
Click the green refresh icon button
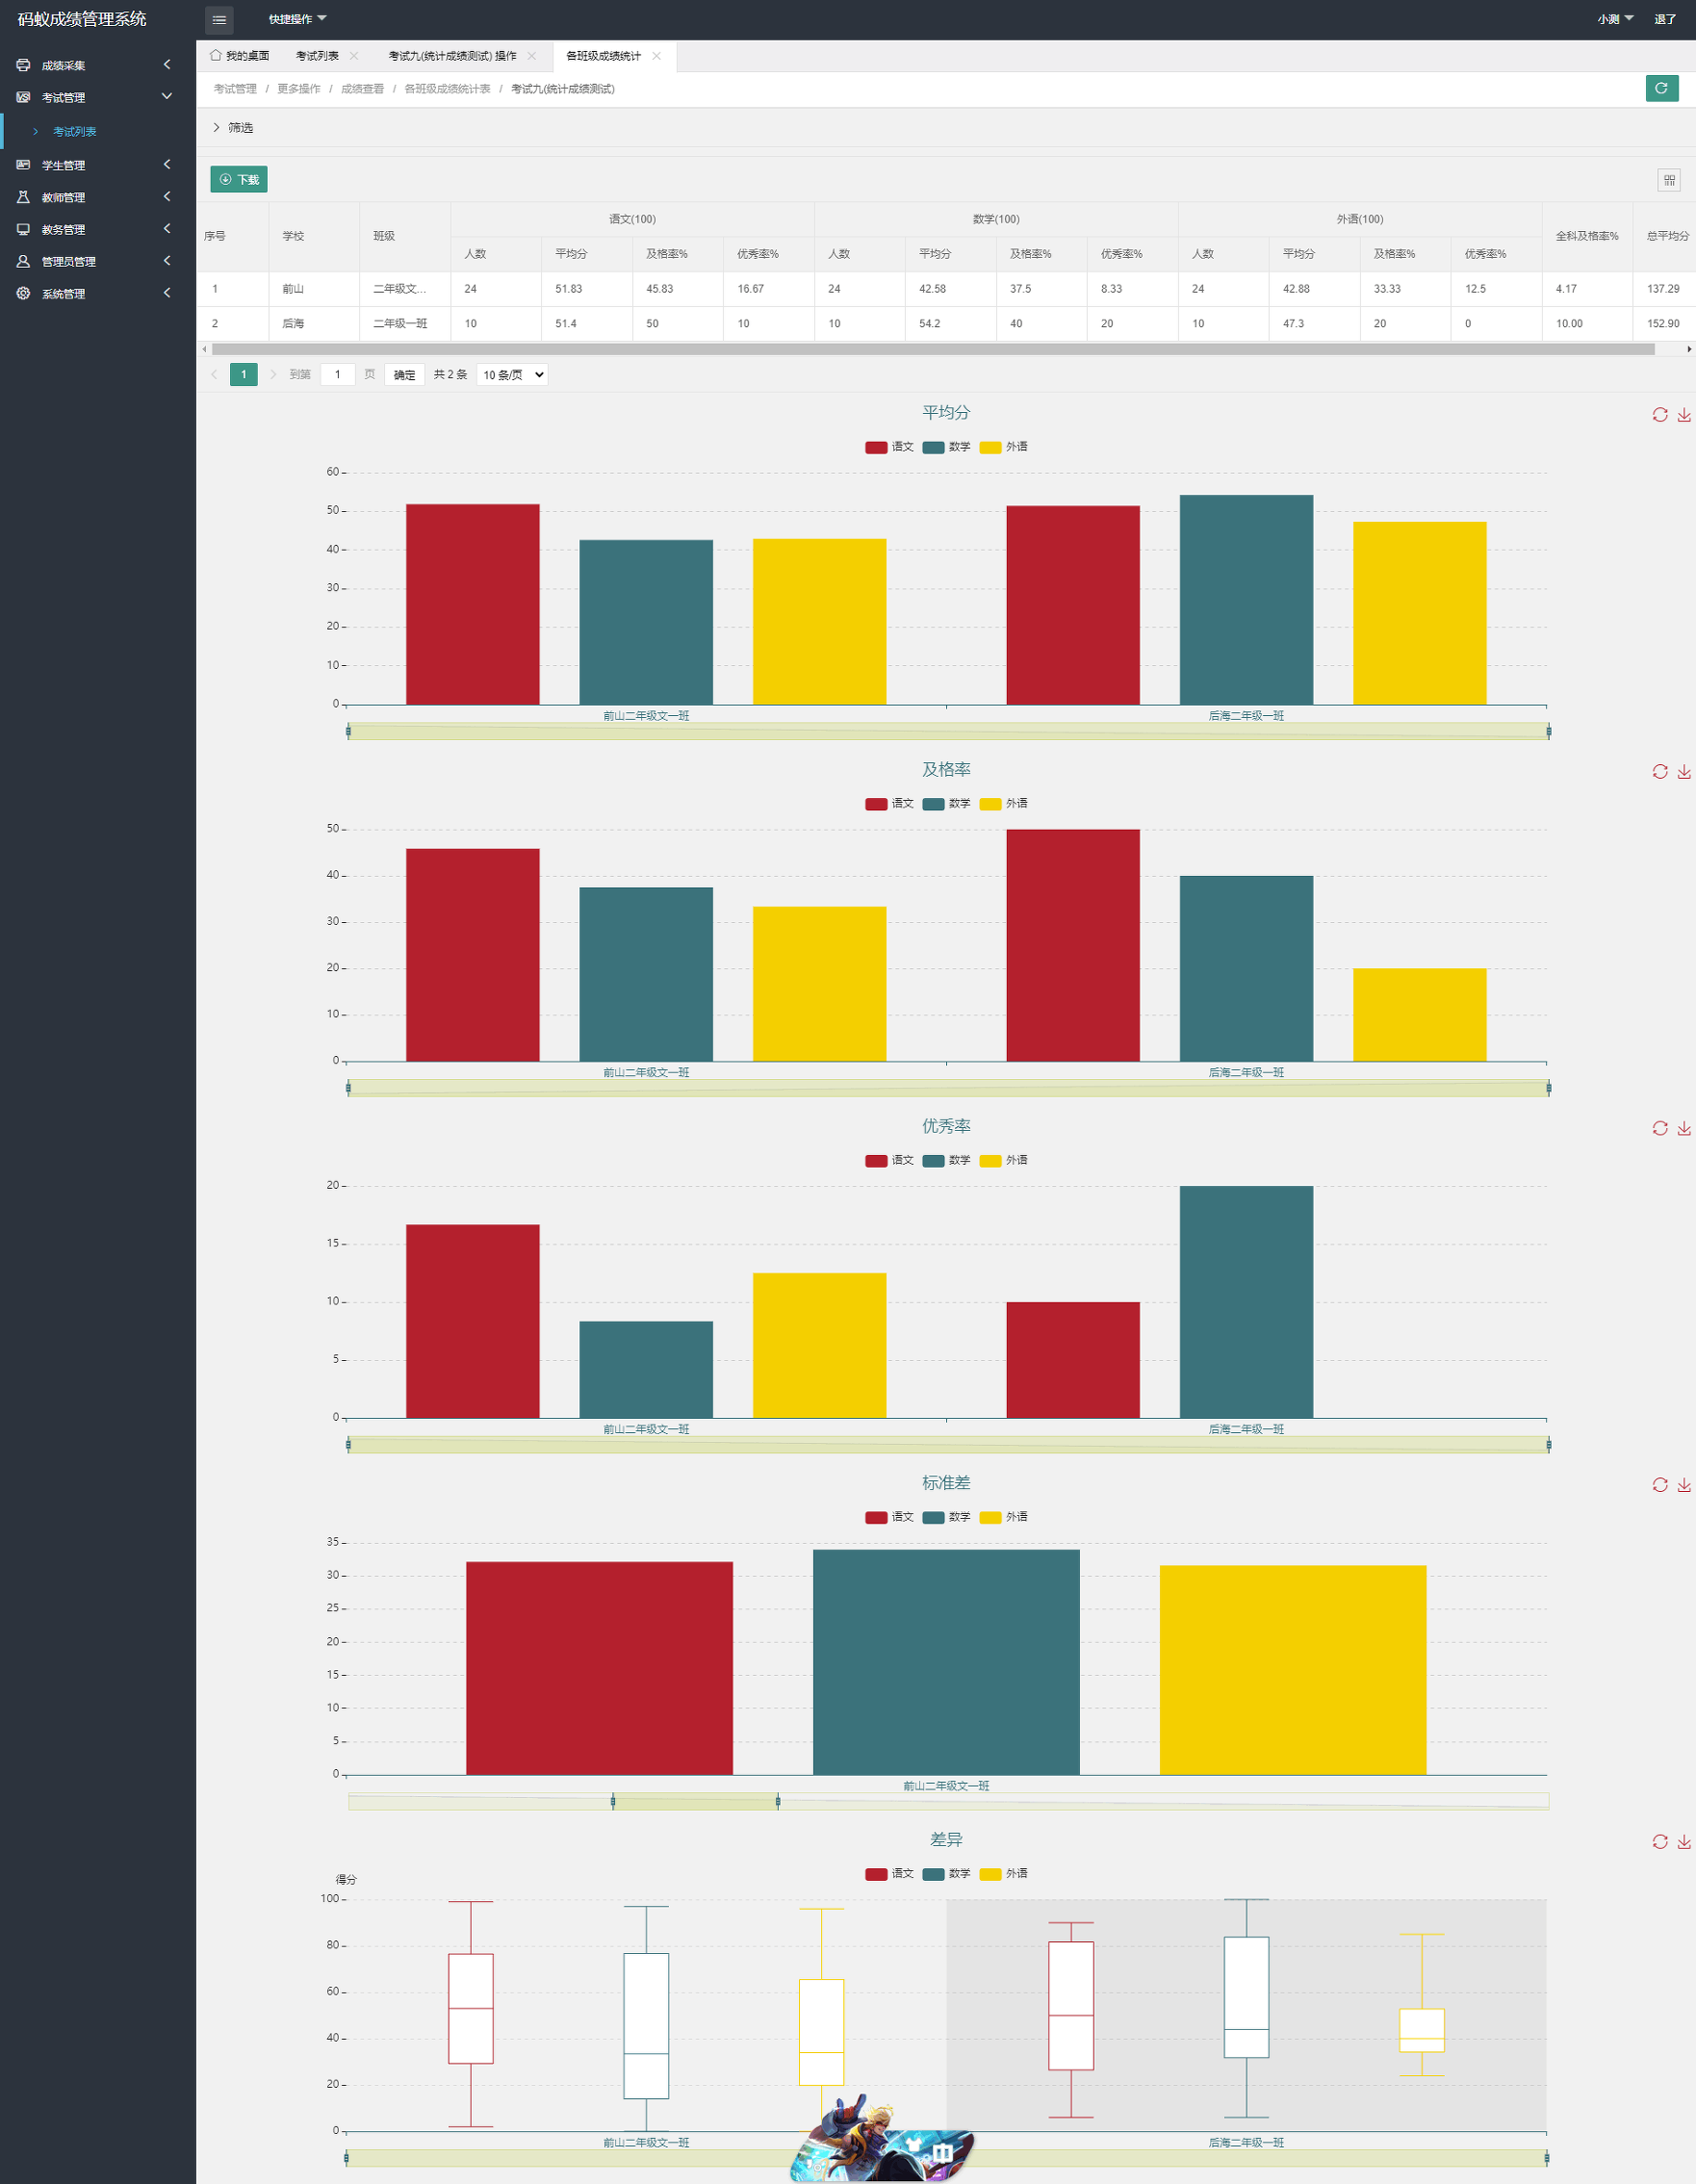[1661, 88]
